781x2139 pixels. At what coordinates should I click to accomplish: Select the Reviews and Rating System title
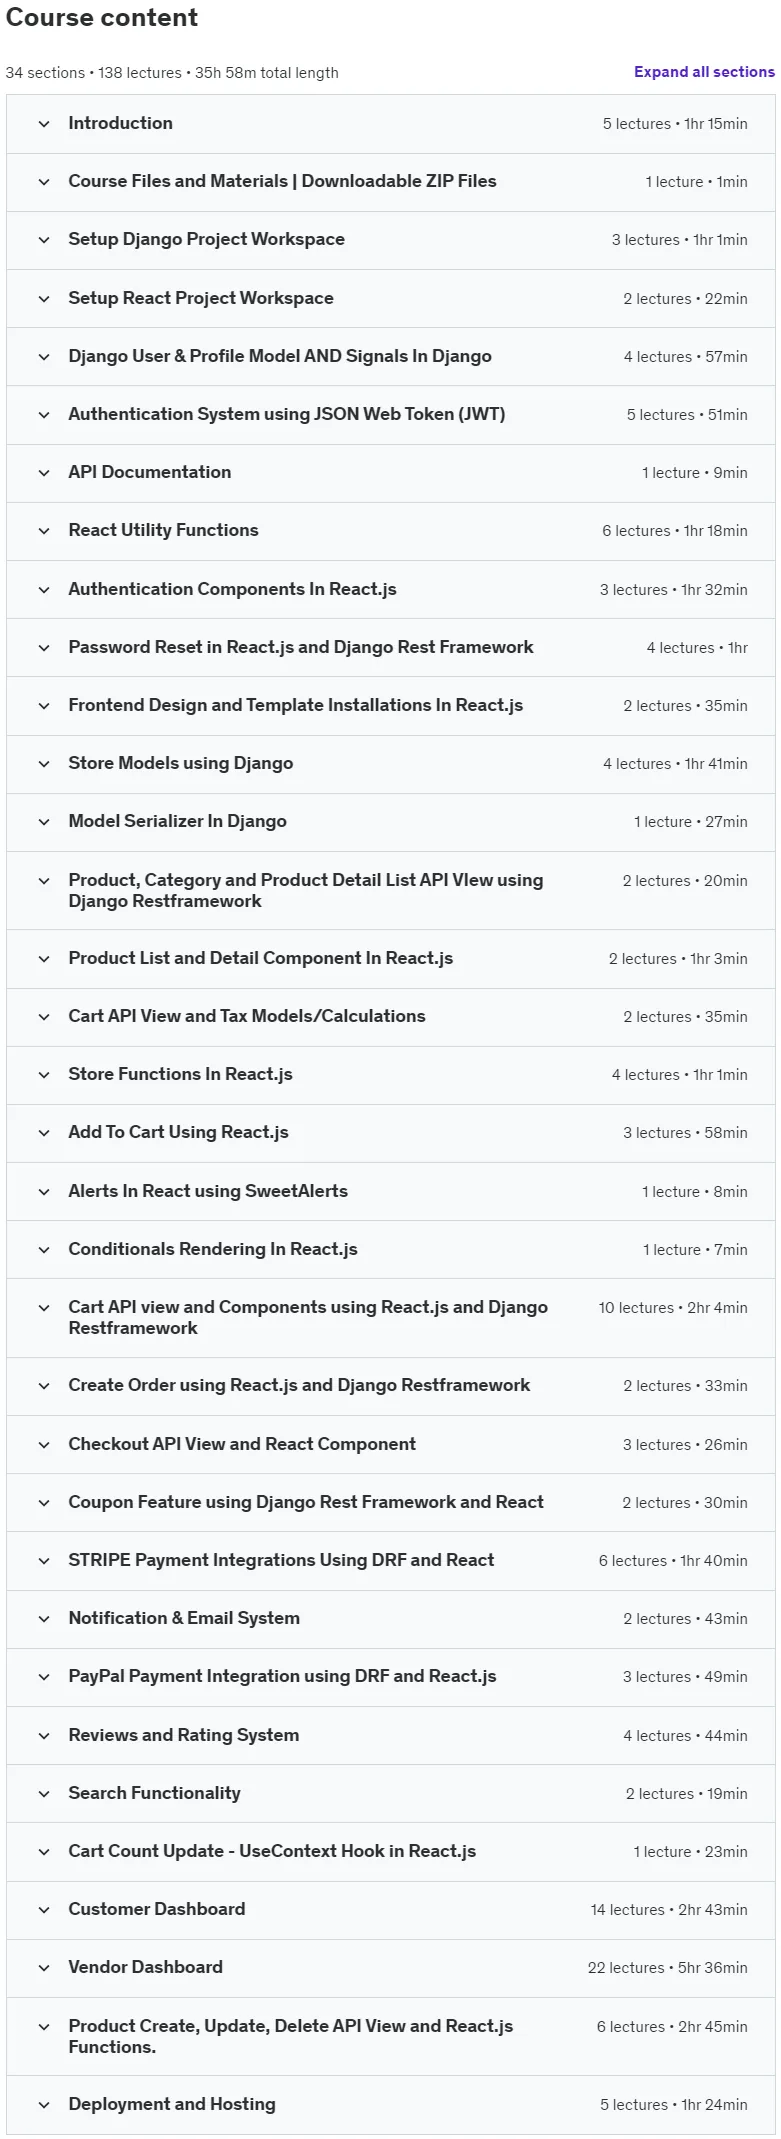coord(184,1735)
